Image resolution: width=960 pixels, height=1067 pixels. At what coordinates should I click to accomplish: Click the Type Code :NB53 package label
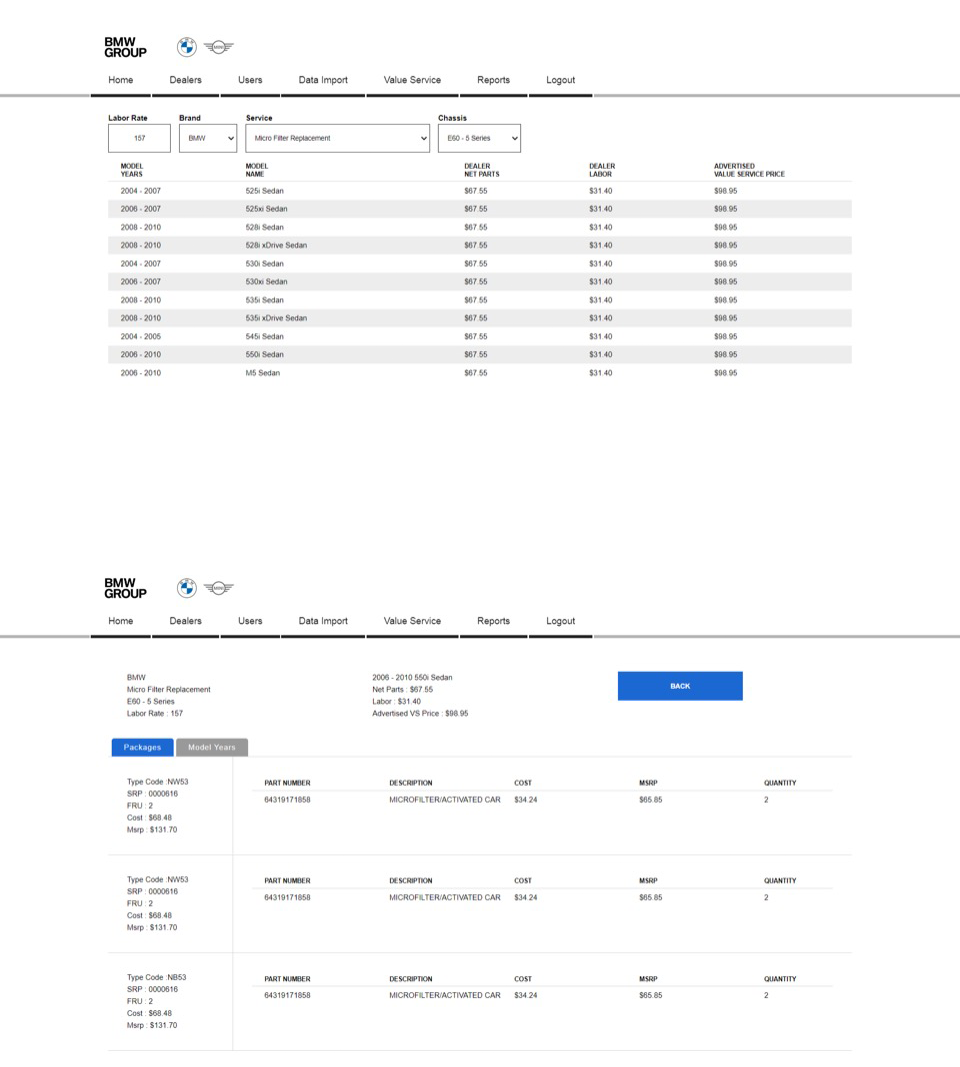coord(156,977)
